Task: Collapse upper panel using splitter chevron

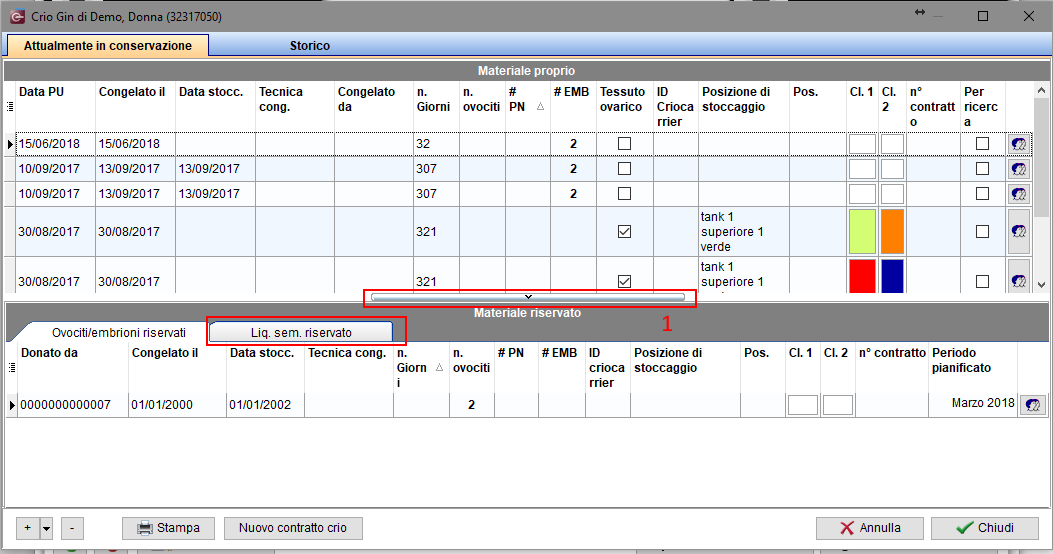Action: coord(529,297)
